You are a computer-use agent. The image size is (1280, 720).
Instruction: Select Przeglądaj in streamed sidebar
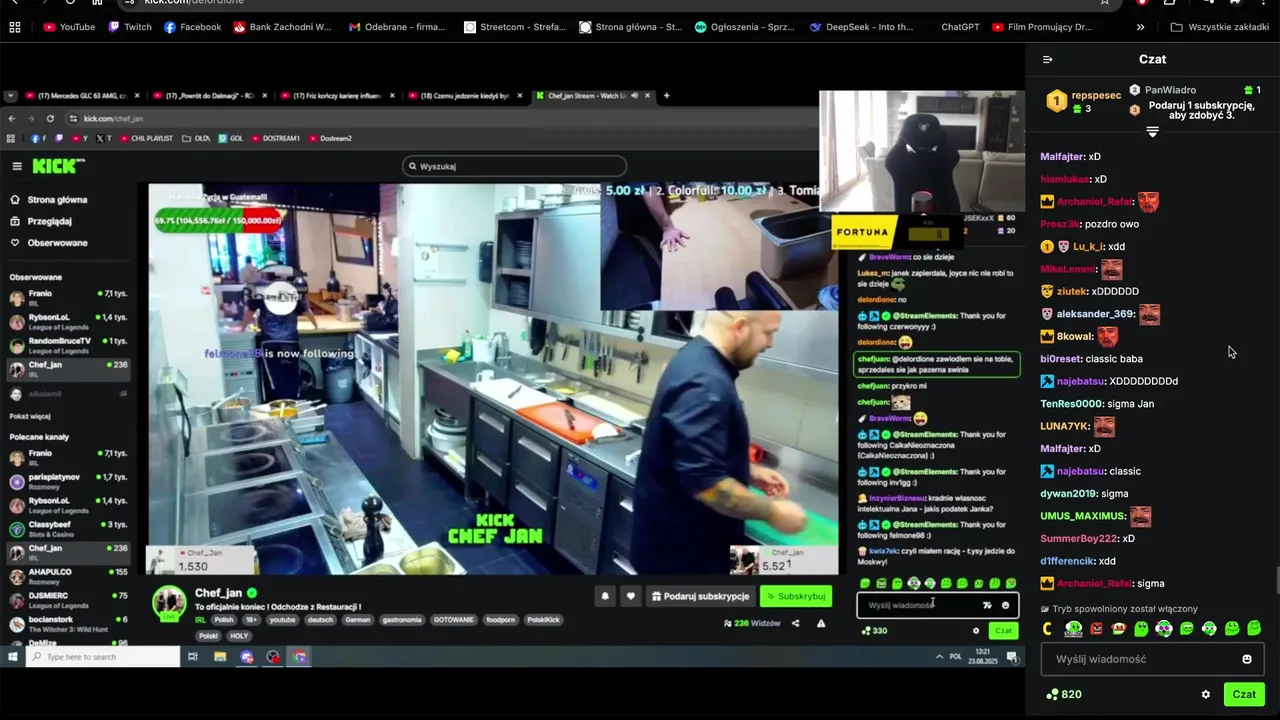coord(50,221)
